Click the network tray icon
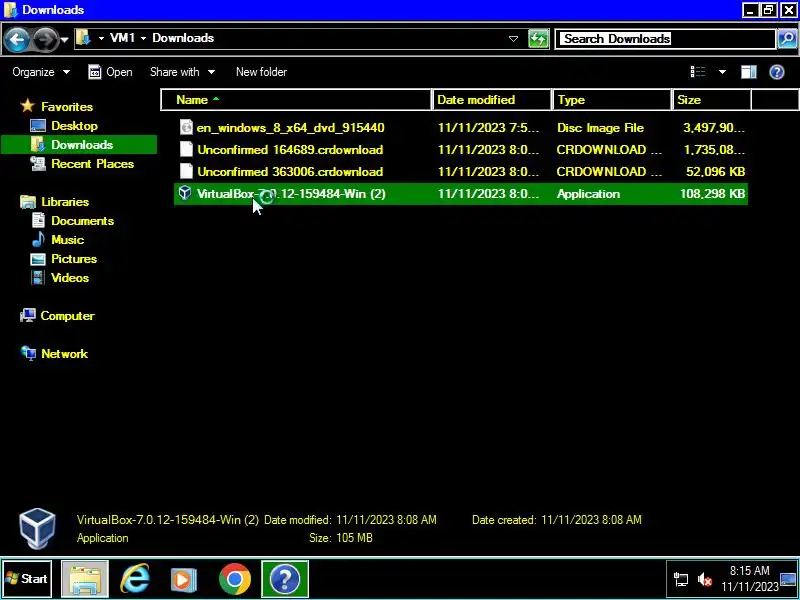 (681, 579)
